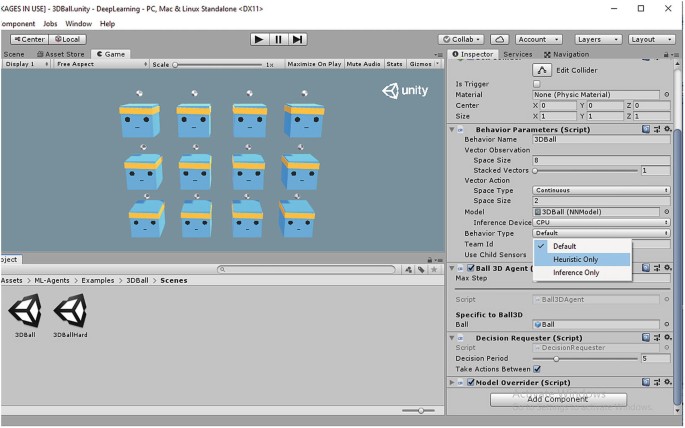Open cloud services via the cloud icon
The width and height of the screenshot is (685, 428).
499,39
